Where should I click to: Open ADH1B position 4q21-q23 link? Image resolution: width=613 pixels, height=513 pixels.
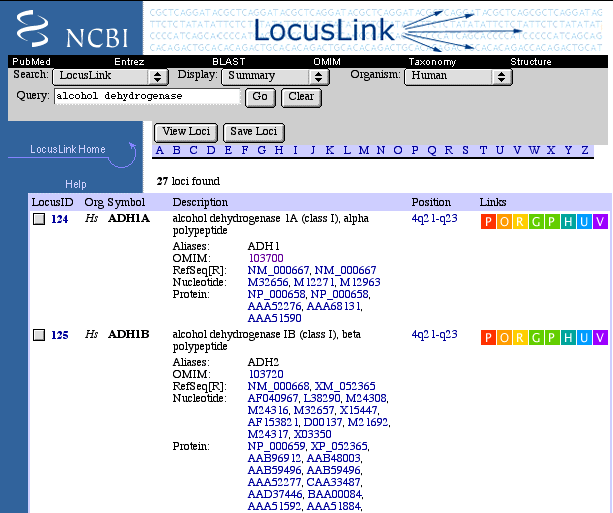tap(434, 335)
